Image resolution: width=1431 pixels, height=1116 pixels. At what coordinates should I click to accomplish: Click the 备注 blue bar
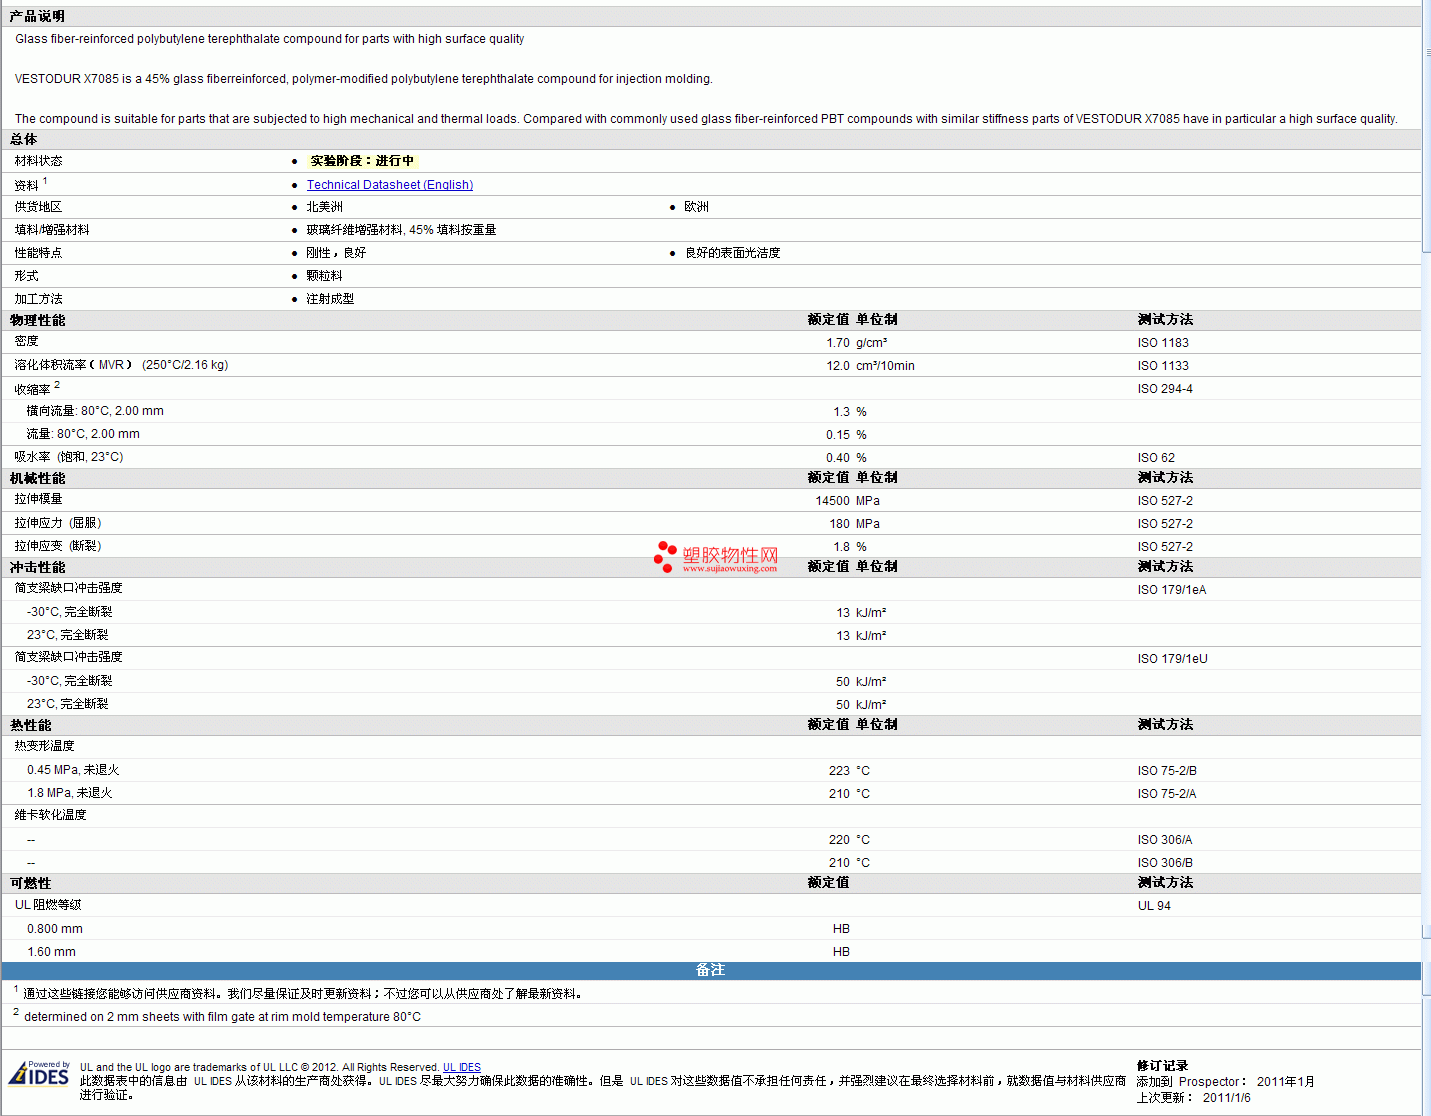tap(711, 970)
